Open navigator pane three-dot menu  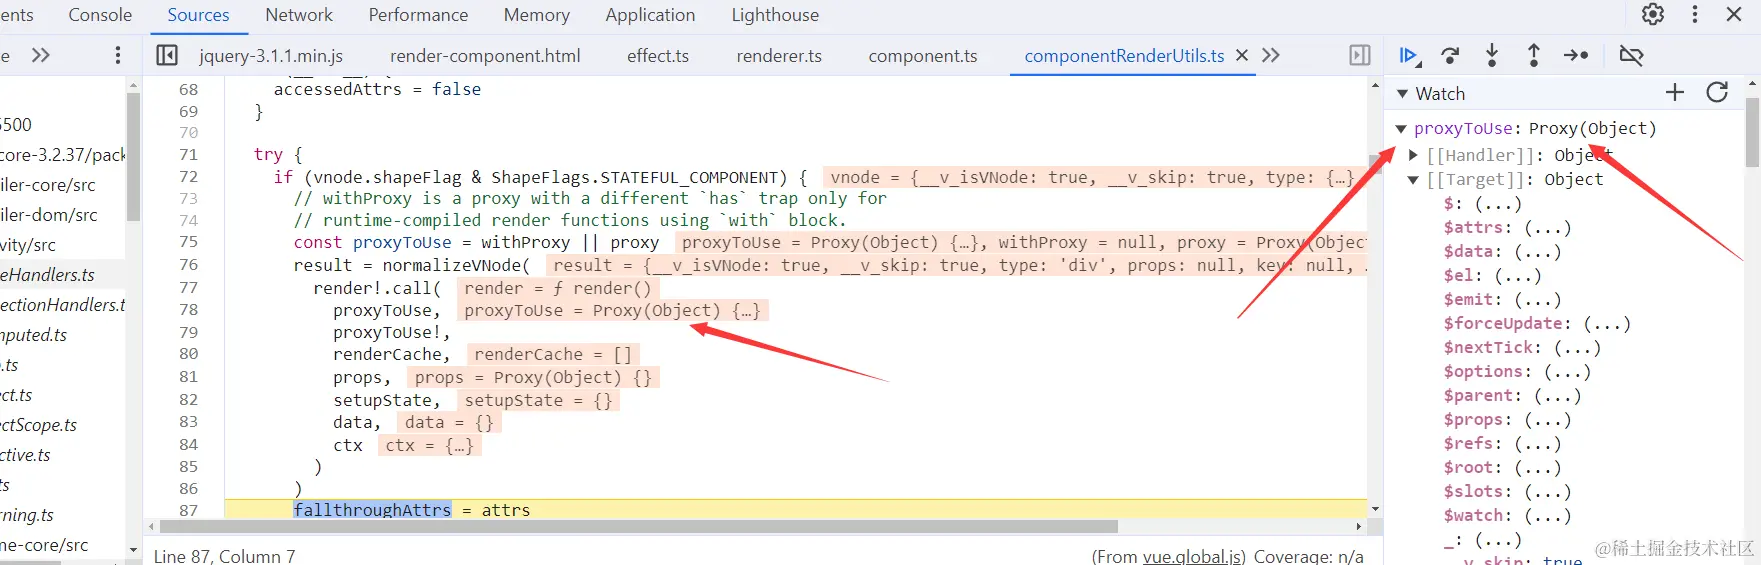tap(118, 56)
